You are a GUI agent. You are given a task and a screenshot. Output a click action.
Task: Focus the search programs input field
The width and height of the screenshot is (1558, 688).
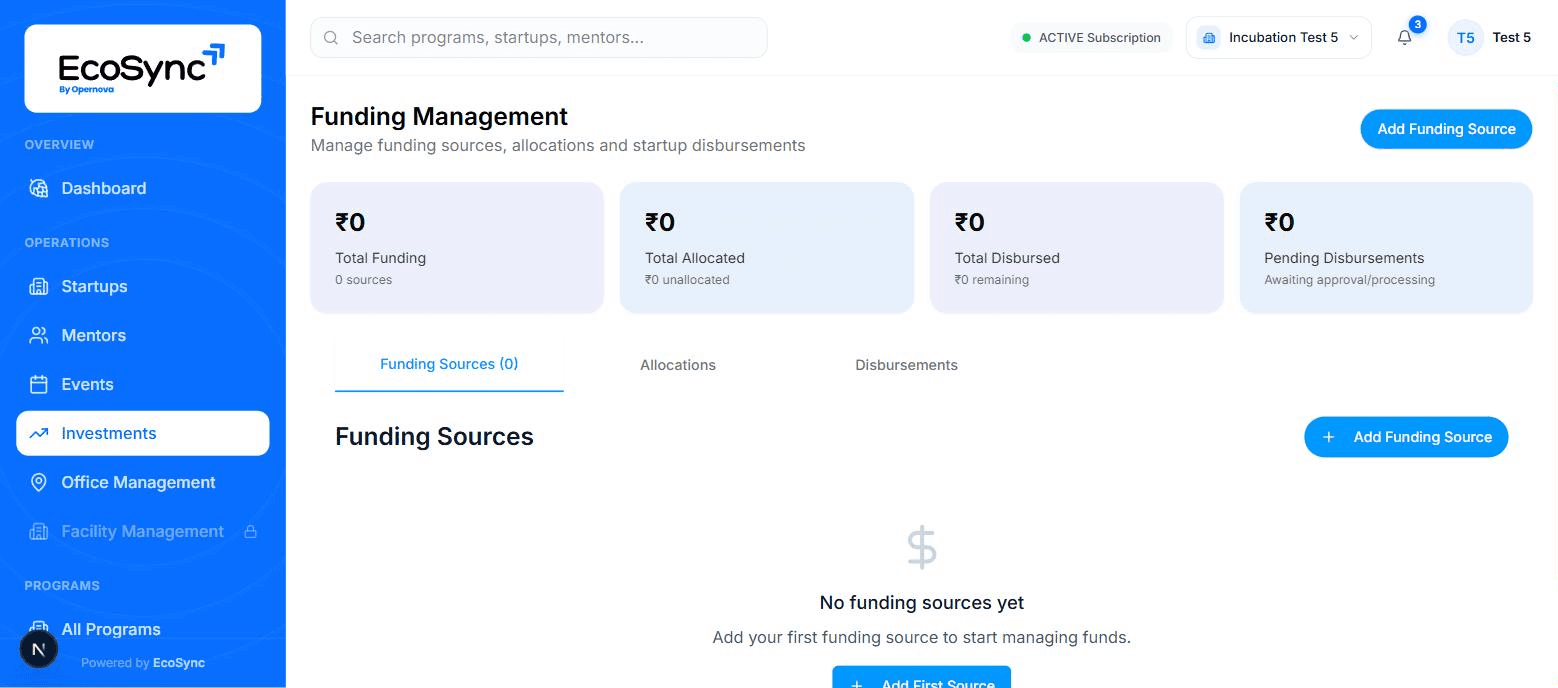tap(539, 38)
